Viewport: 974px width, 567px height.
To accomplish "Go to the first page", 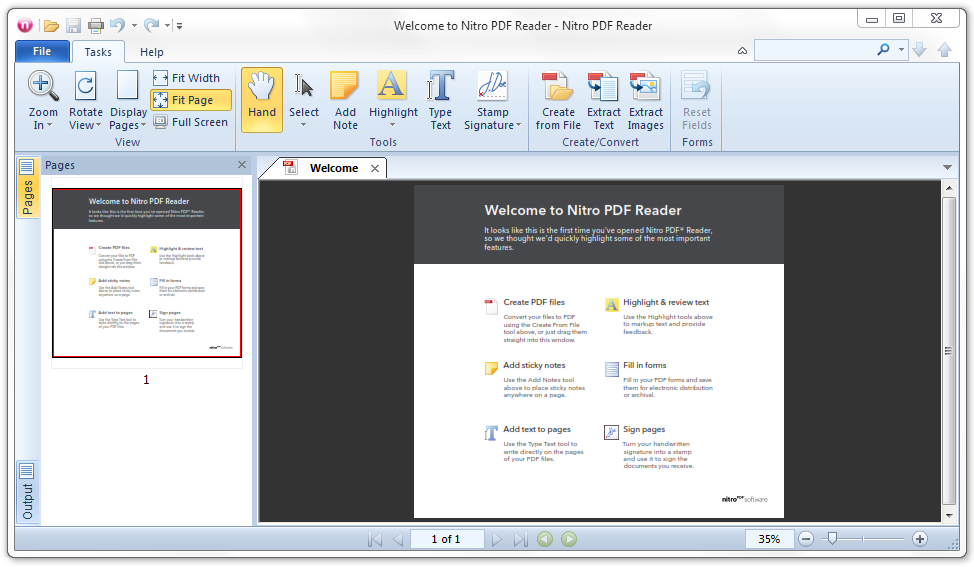I will [375, 539].
